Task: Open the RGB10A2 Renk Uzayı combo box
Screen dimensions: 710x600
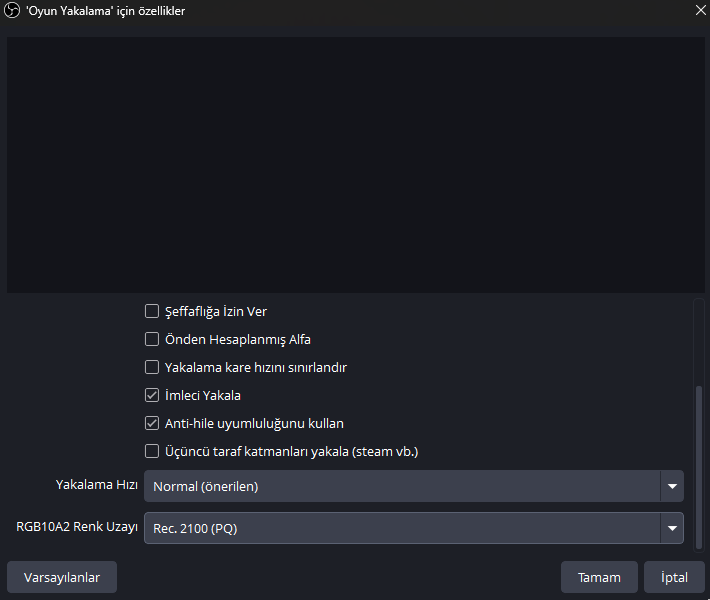Action: [400, 527]
